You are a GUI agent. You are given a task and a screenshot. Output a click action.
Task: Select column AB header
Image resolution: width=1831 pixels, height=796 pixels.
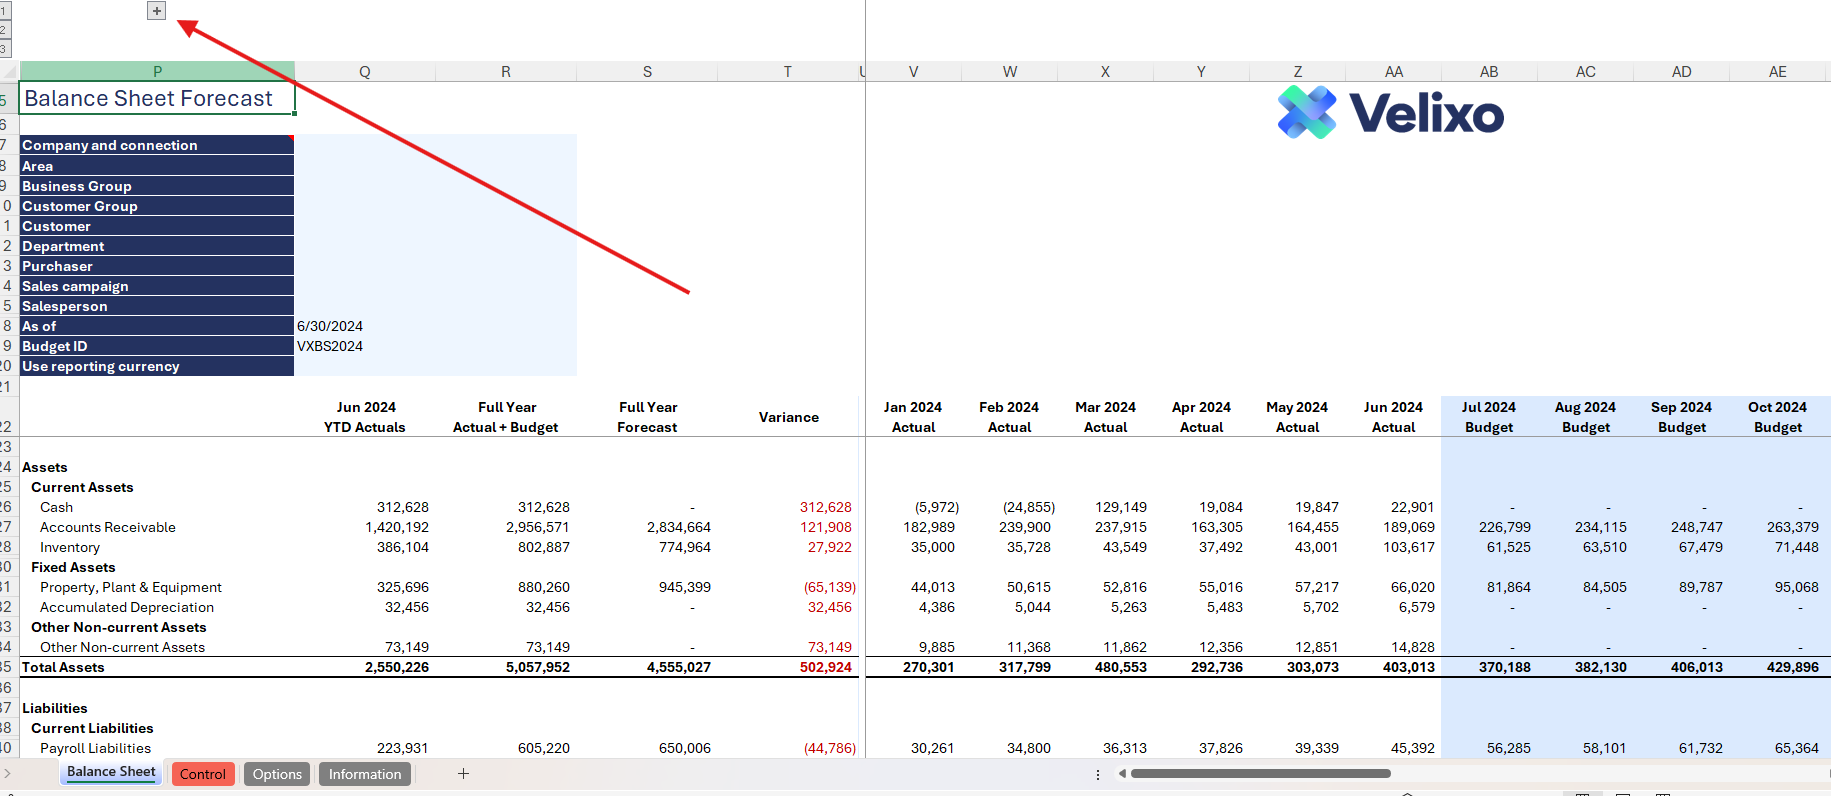[1488, 72]
